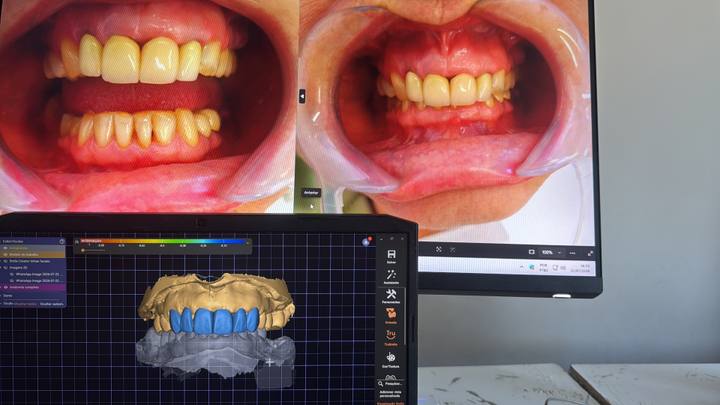Screen dimensions: 720x405
Task: Click the zoom-to-fit arrows icon in photo viewer
Action: click(x=439, y=249)
